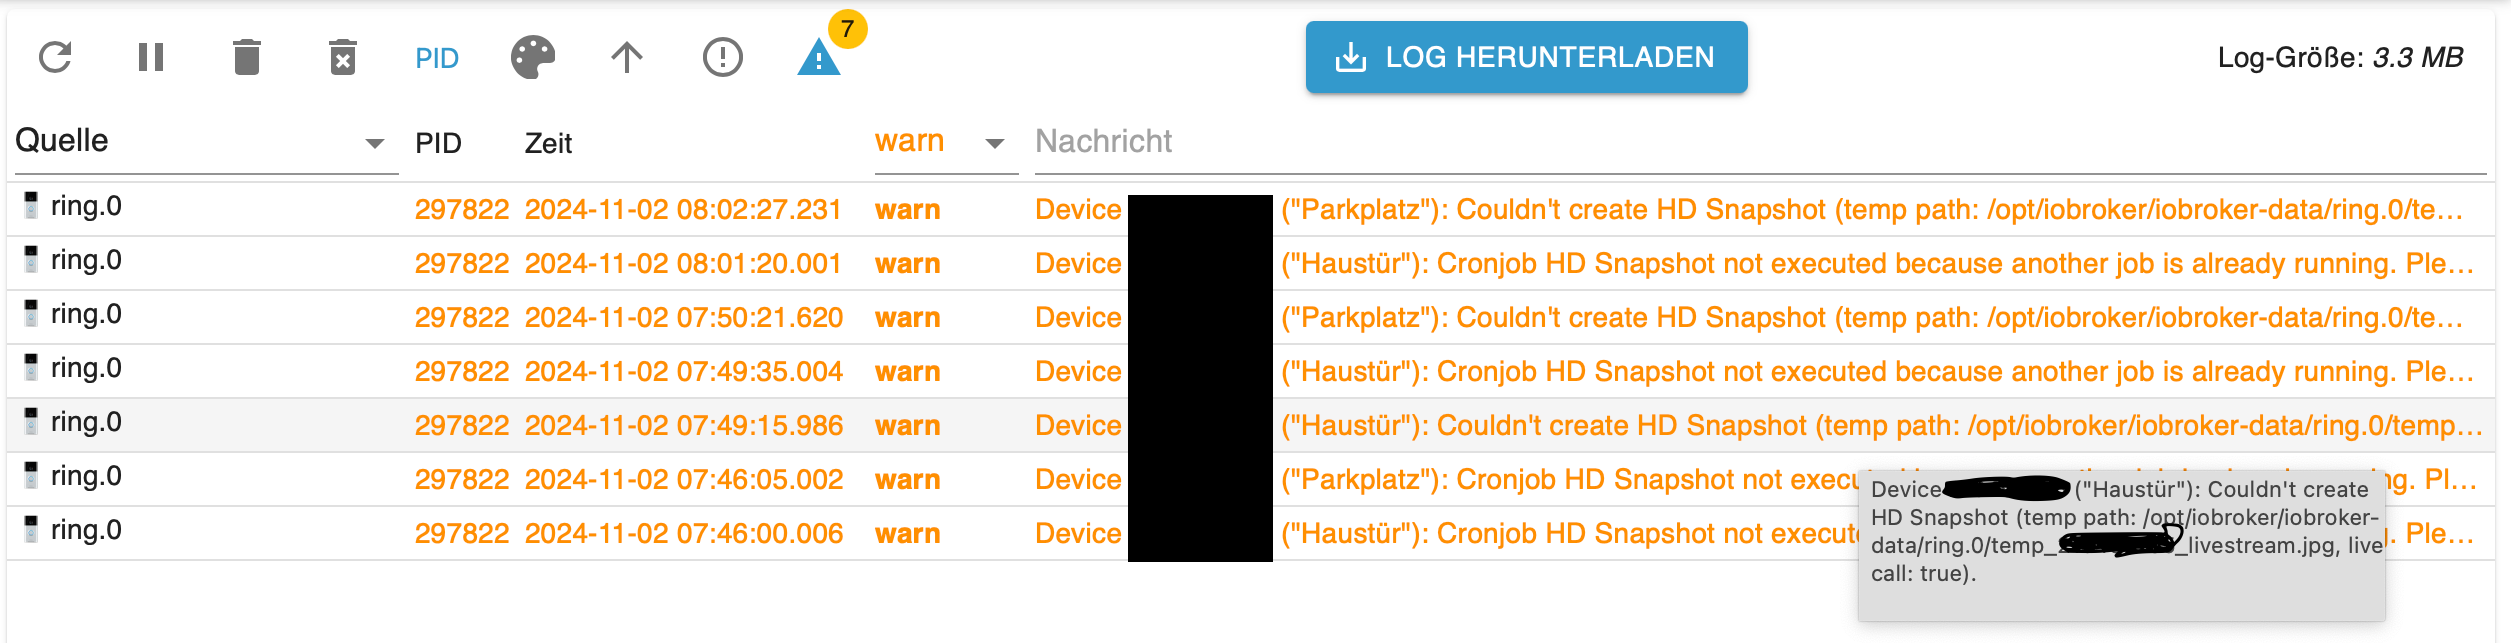
Task: Click the refresh log icon
Action: click(x=55, y=57)
